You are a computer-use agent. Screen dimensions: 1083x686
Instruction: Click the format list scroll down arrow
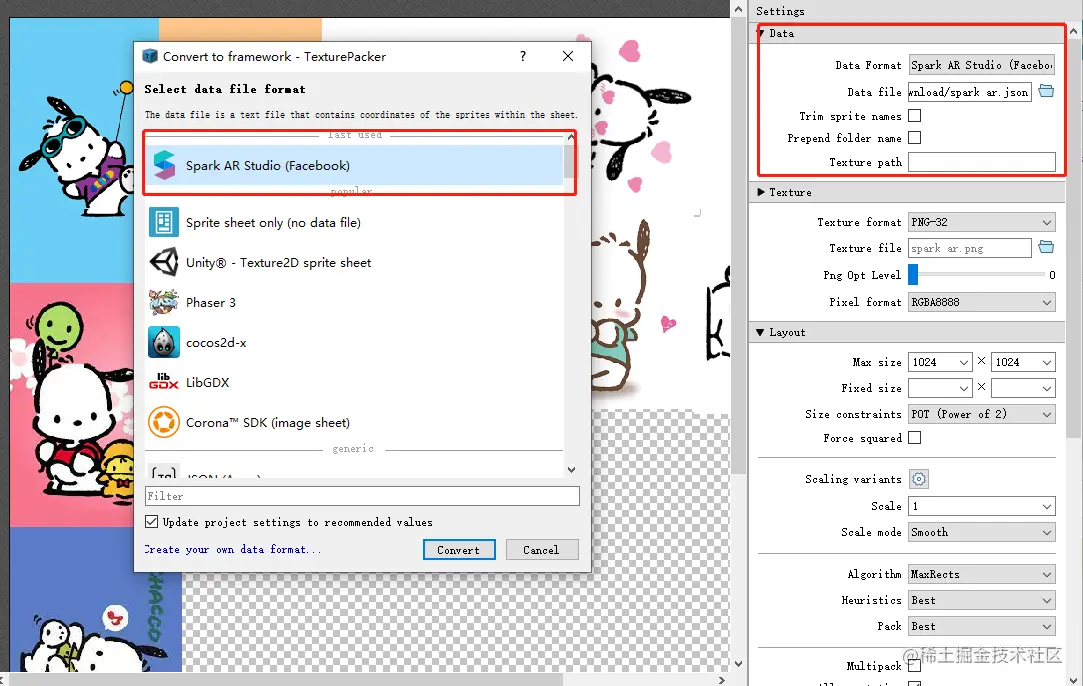571,470
